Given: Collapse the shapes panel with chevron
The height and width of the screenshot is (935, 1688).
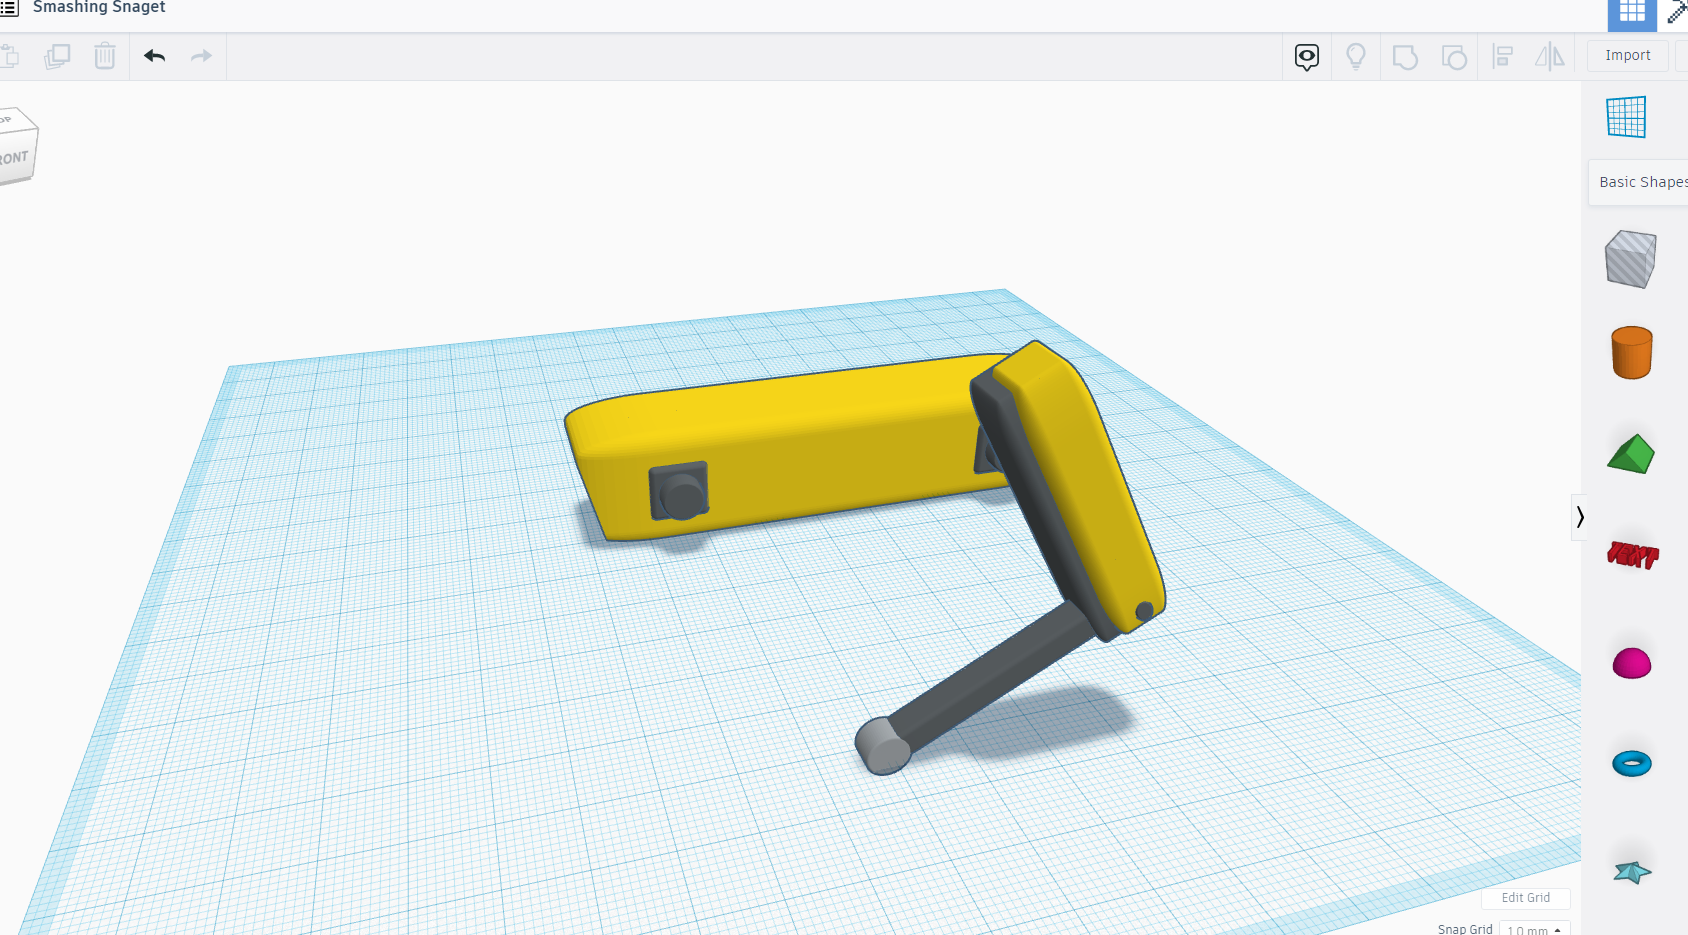Looking at the screenshot, I should pyautogui.click(x=1580, y=517).
